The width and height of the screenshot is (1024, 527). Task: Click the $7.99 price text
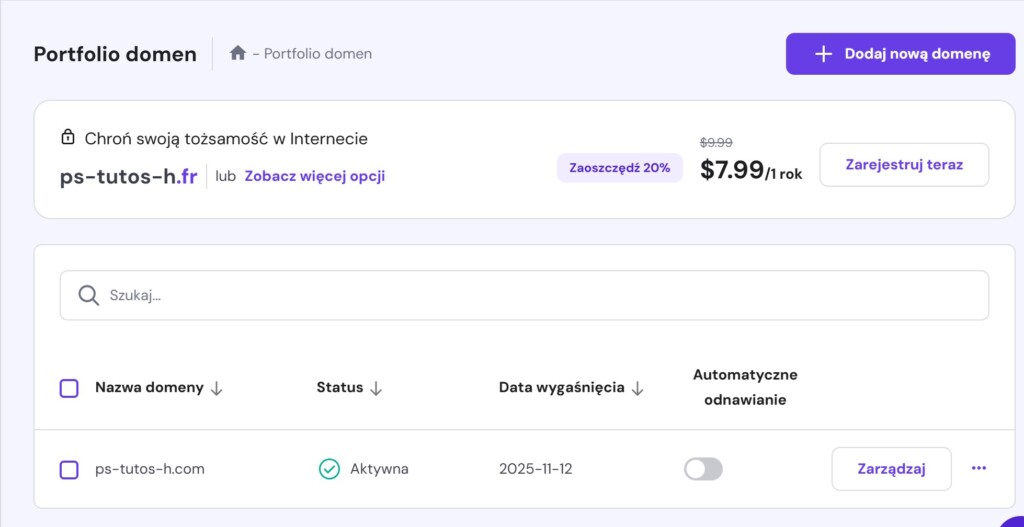tap(732, 170)
